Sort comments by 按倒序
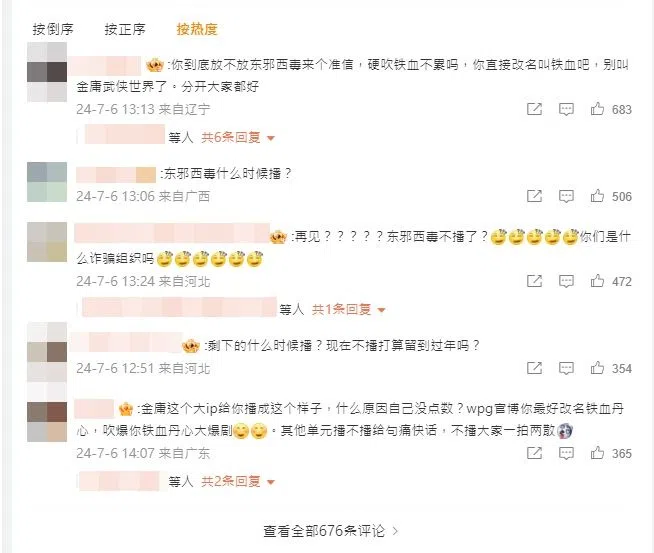Screen dimensions: 654x553 [x=53, y=29]
